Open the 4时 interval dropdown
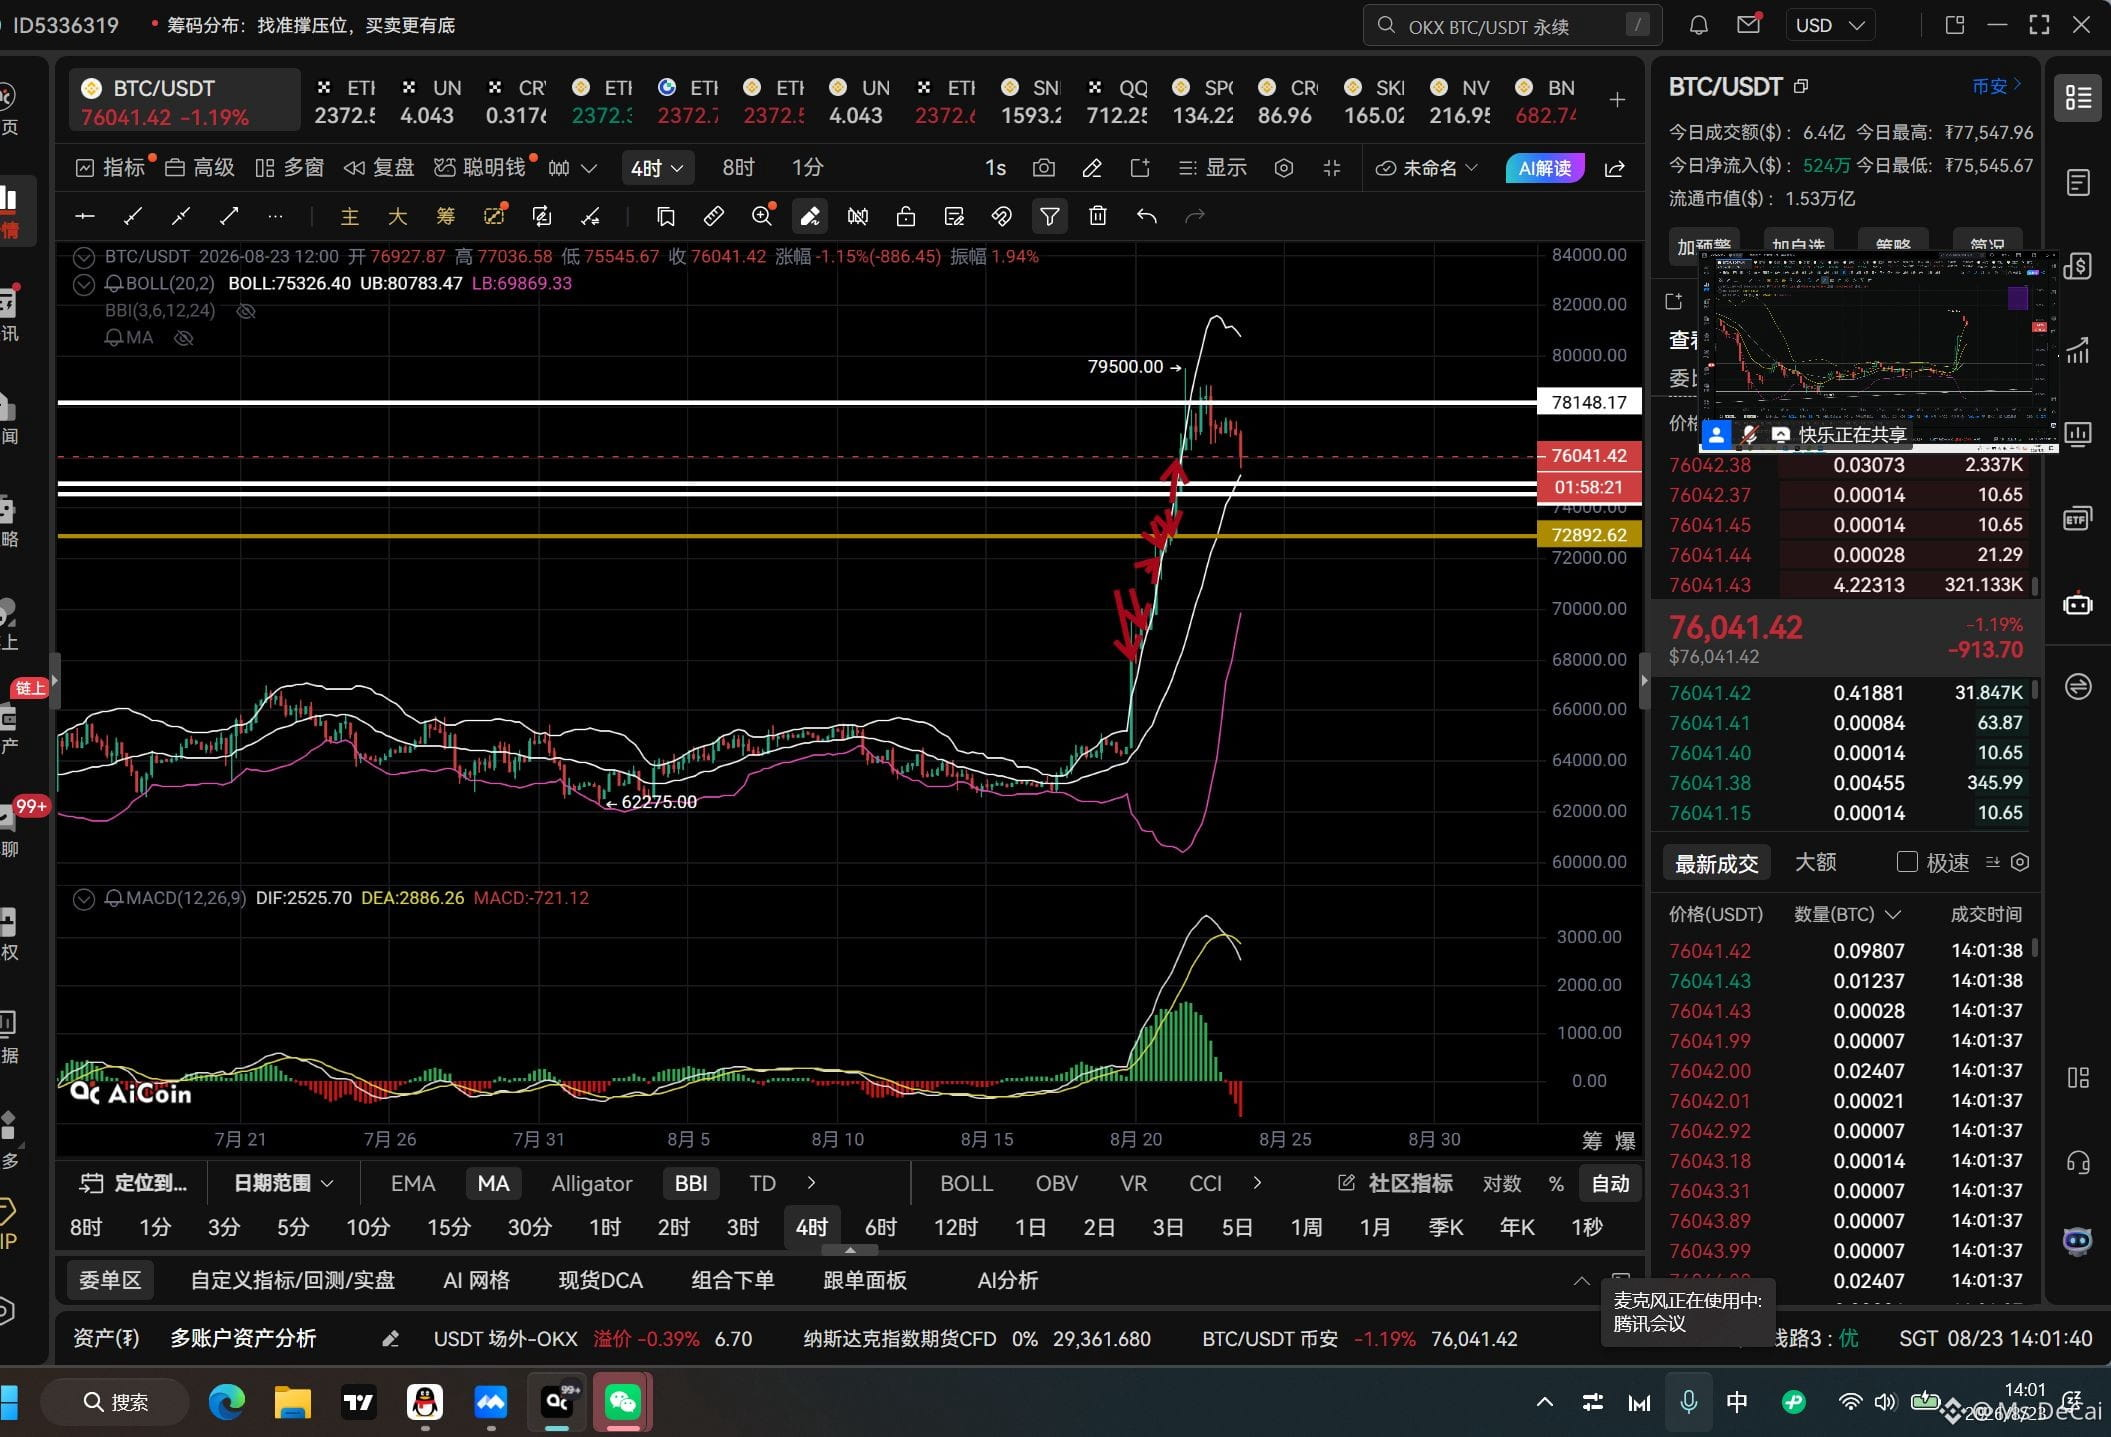This screenshot has width=2111, height=1437. 657,168
